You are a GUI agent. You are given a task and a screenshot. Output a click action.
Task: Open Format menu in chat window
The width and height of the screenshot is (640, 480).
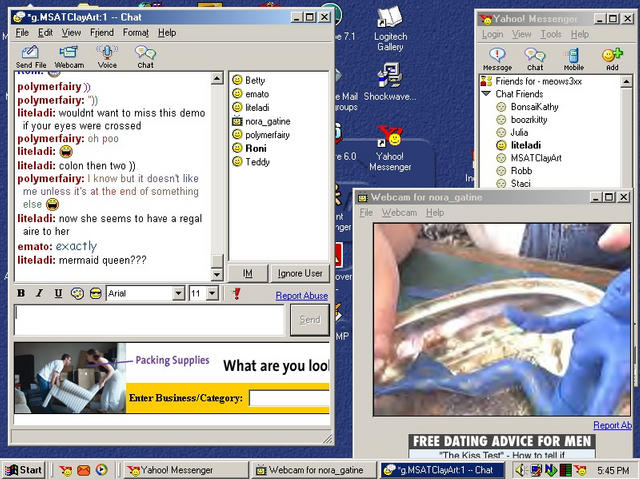tap(136, 33)
